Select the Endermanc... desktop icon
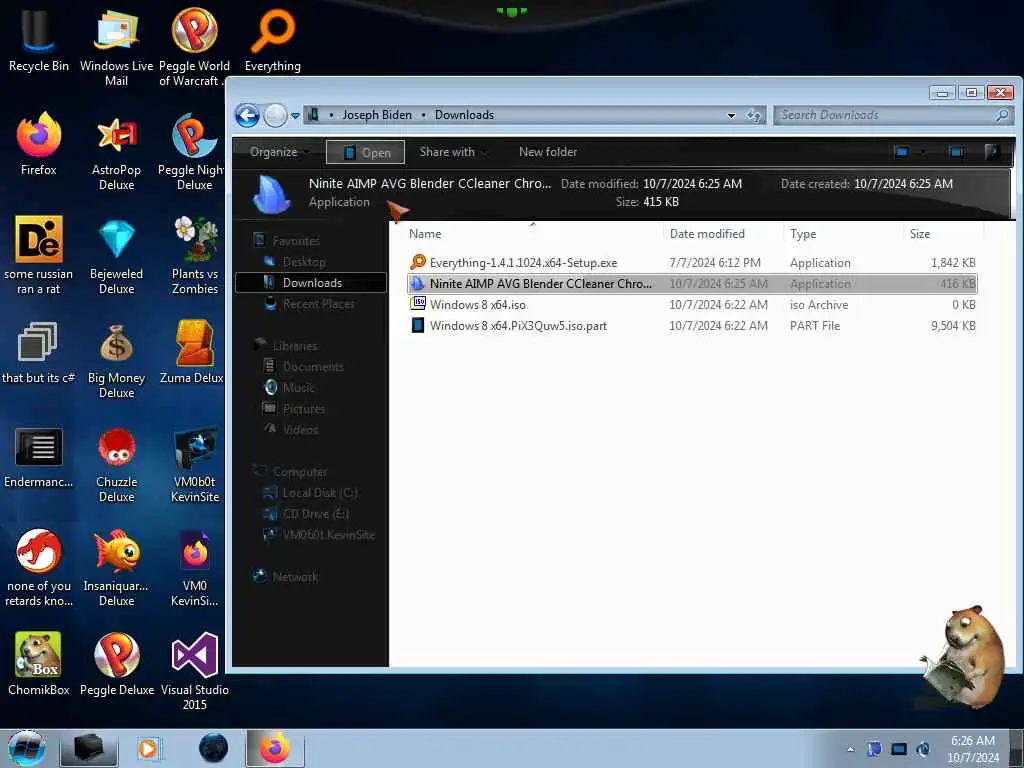 tap(39, 456)
